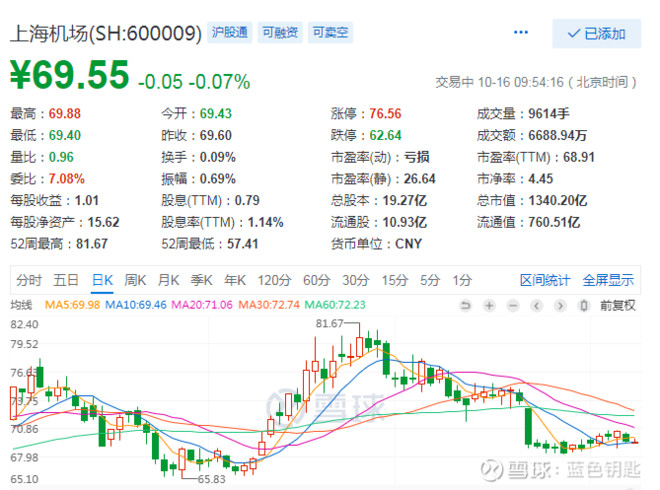
Task: Click the 委比 value 7.08%
Action: tap(67, 179)
